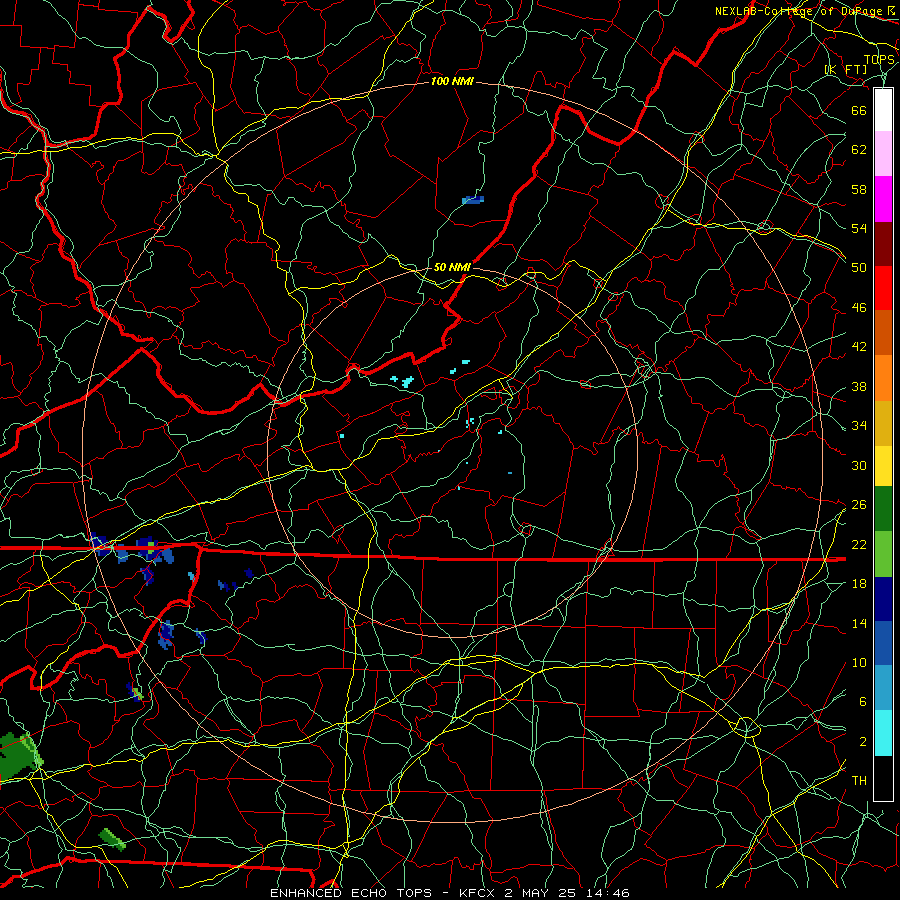Click the light pink legend swatch
This screenshot has width=900, height=900.
click(x=883, y=154)
